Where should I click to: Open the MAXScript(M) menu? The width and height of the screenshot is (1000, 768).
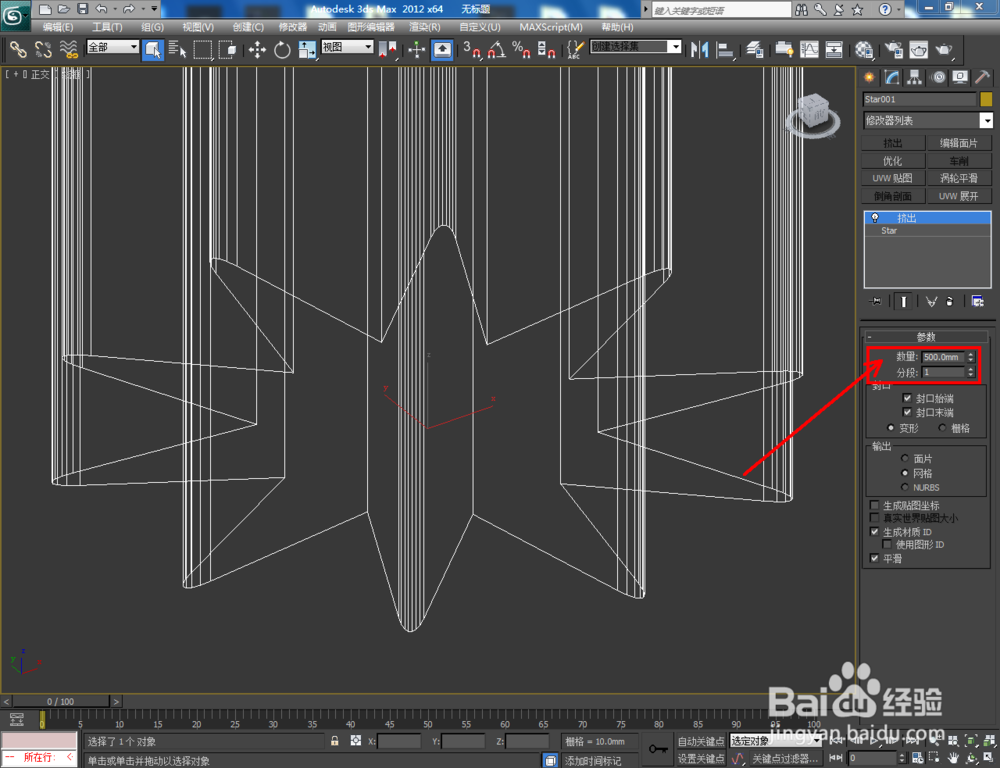pos(551,27)
